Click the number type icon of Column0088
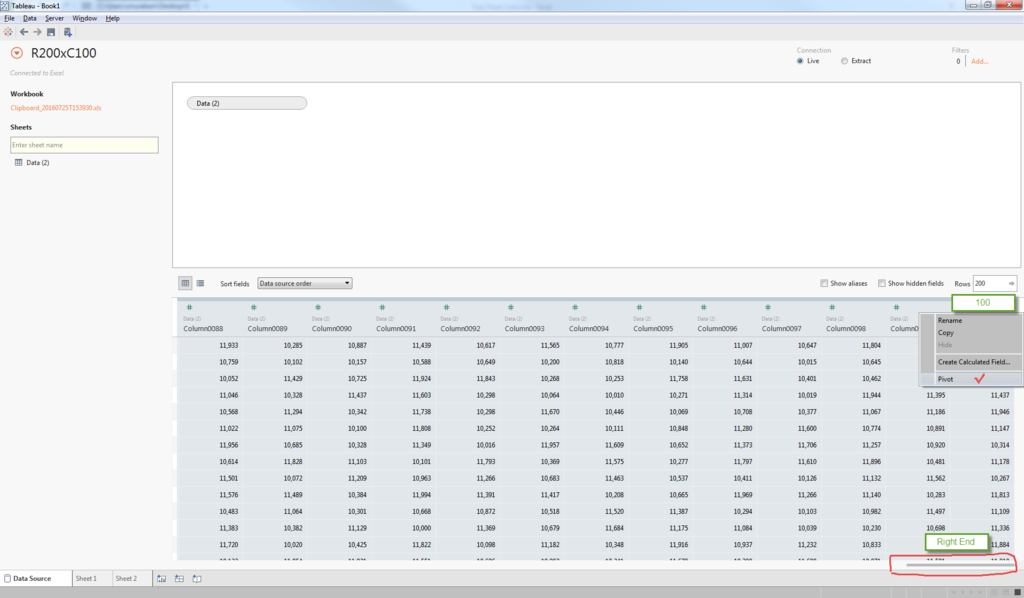Viewport: 1024px width, 598px height. click(189, 307)
